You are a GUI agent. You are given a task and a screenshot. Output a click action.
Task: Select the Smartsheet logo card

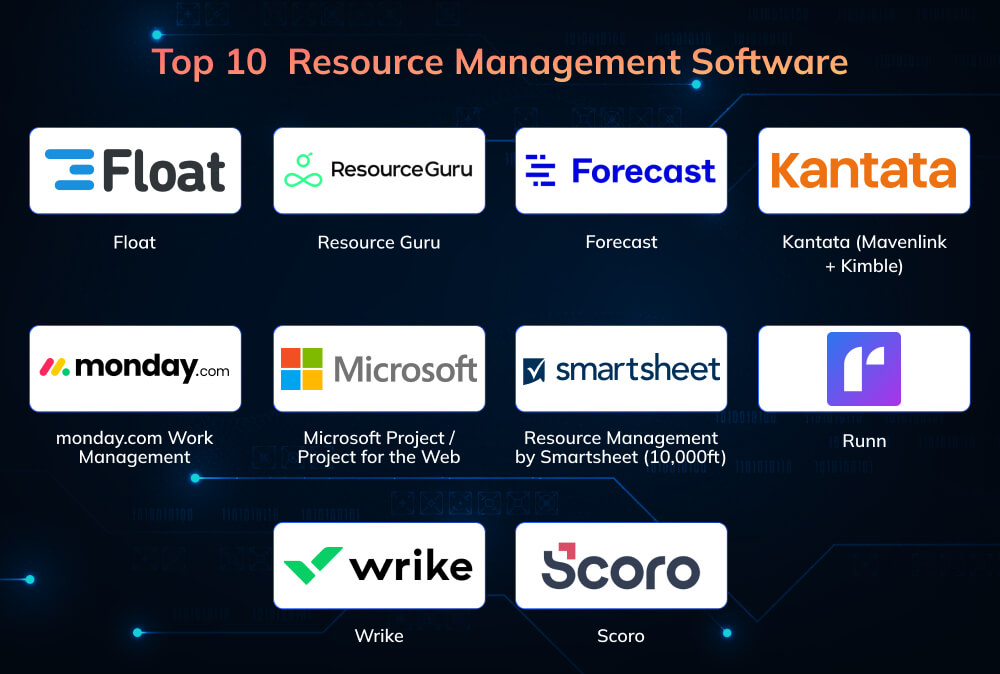click(621, 368)
